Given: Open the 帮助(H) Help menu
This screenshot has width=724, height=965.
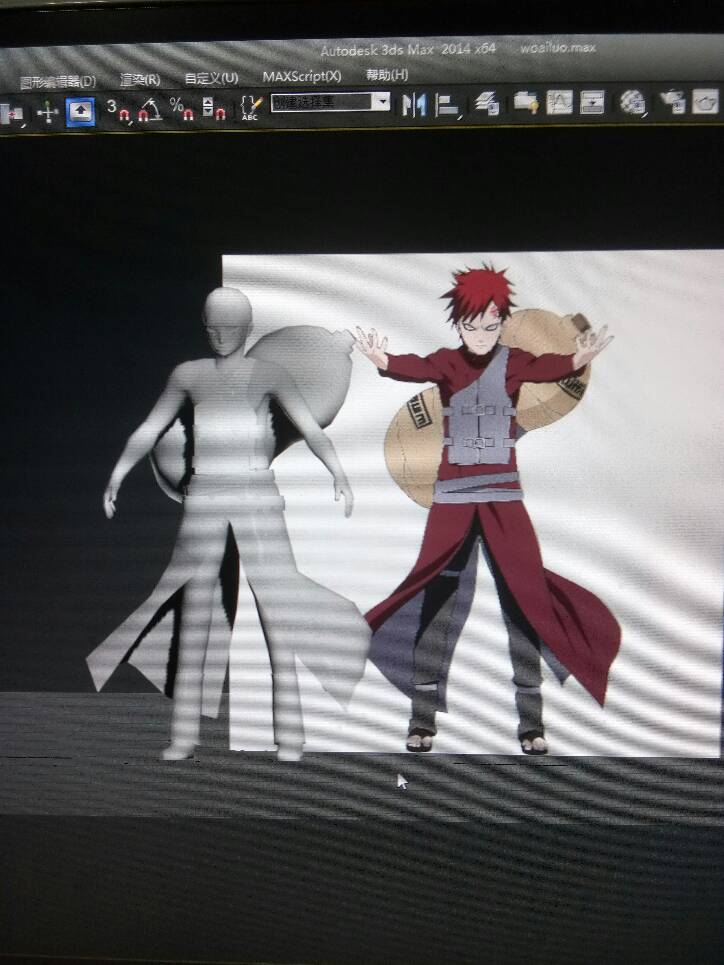Looking at the screenshot, I should tap(387, 74).
